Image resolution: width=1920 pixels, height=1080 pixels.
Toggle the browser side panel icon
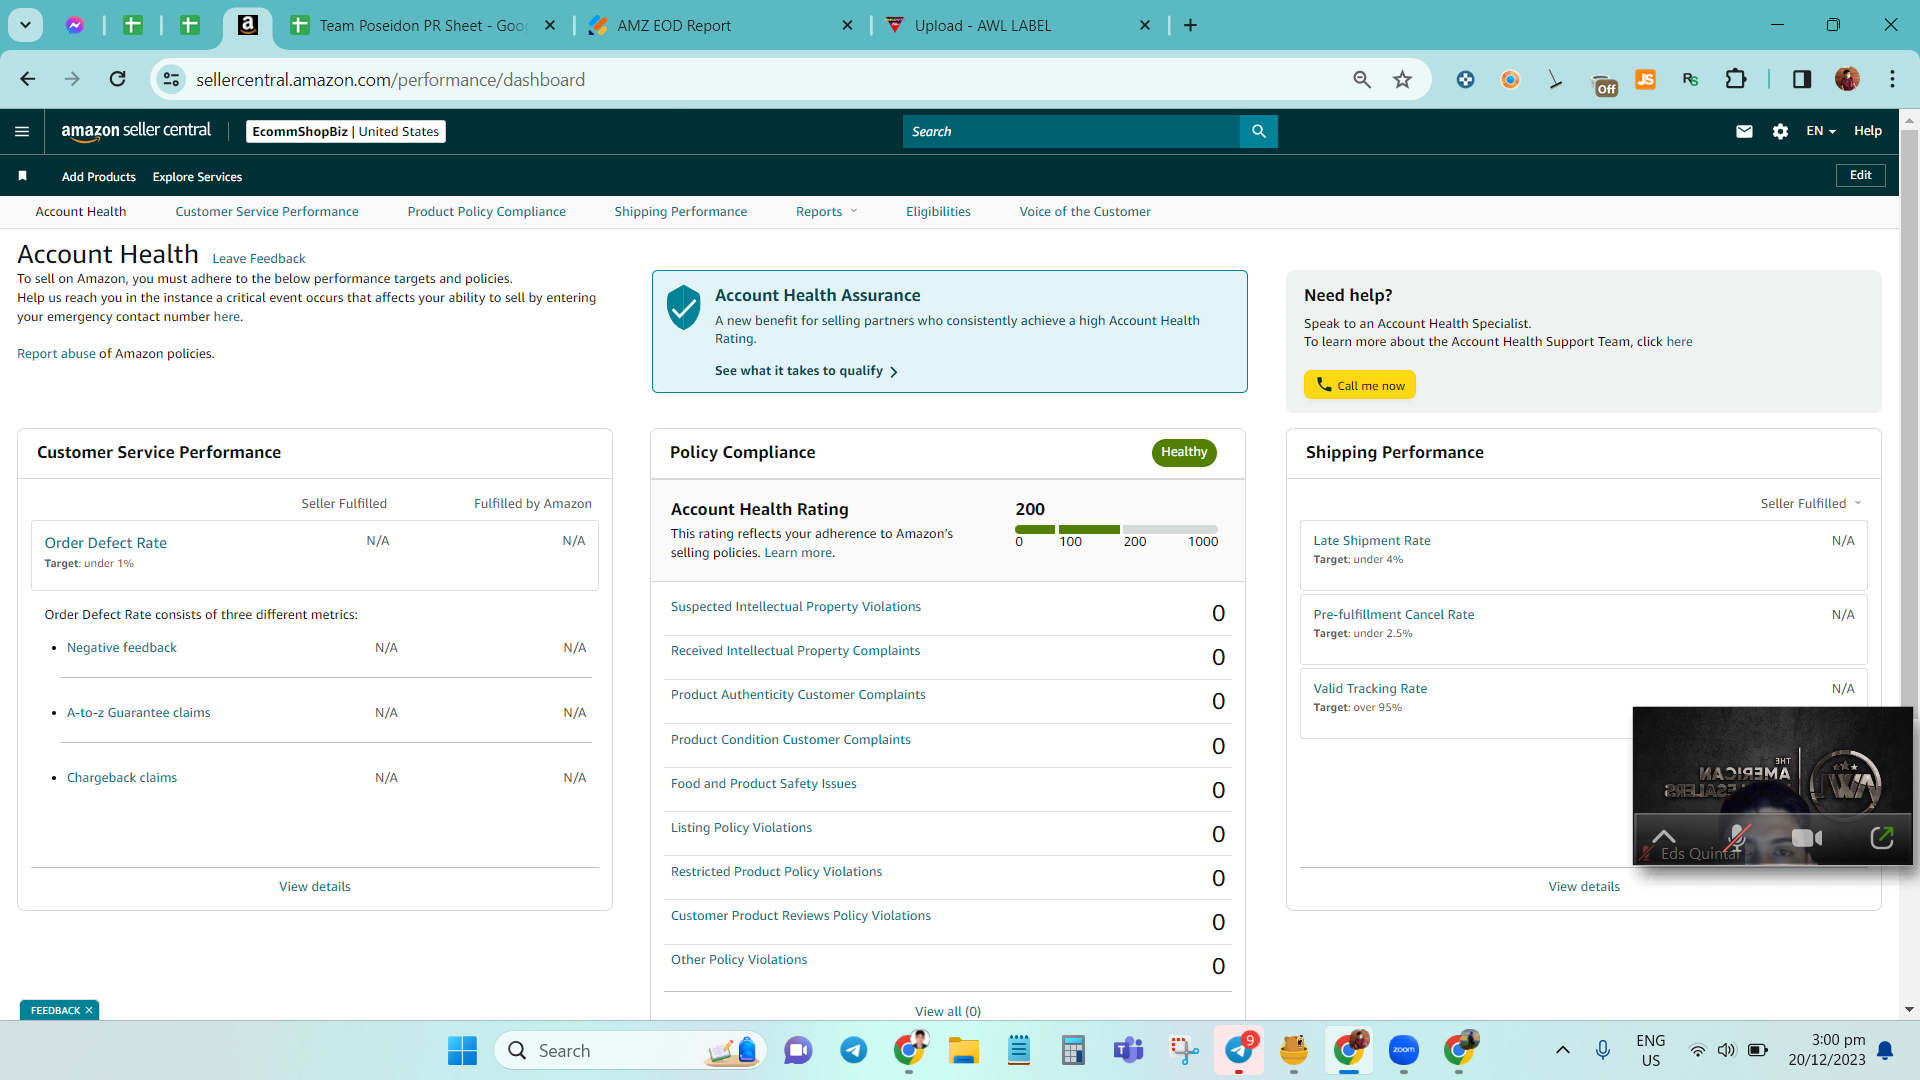[x=1802, y=79]
